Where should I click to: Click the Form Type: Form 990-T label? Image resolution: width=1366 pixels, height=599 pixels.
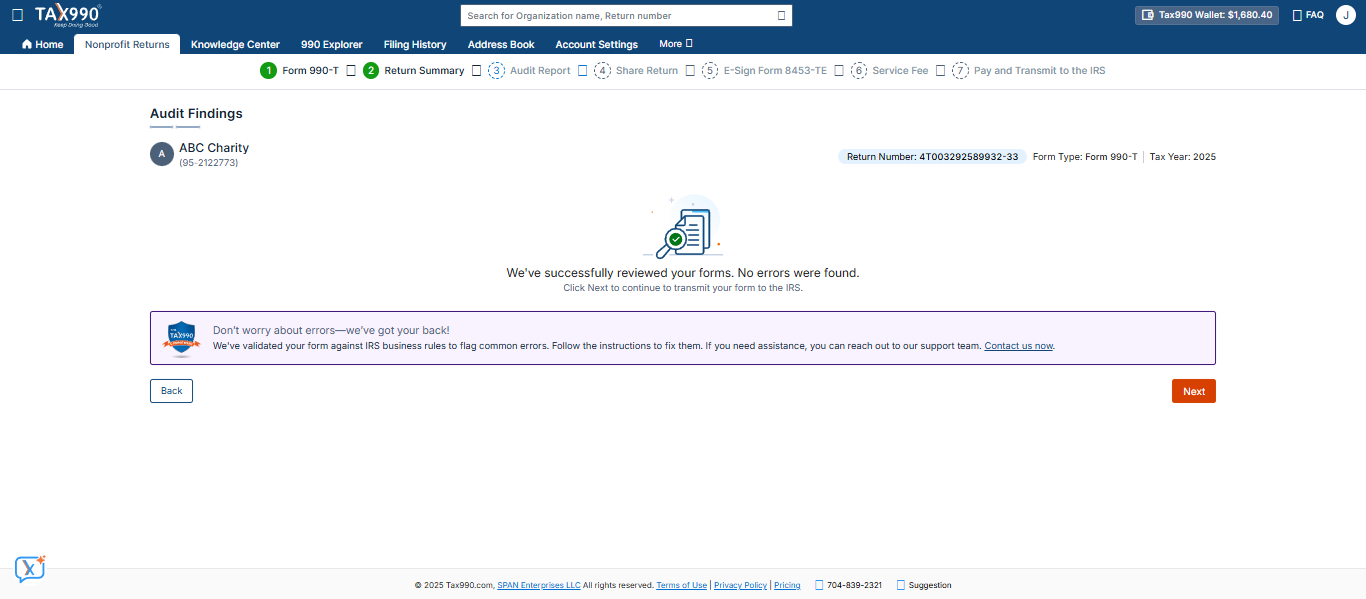click(x=1085, y=157)
